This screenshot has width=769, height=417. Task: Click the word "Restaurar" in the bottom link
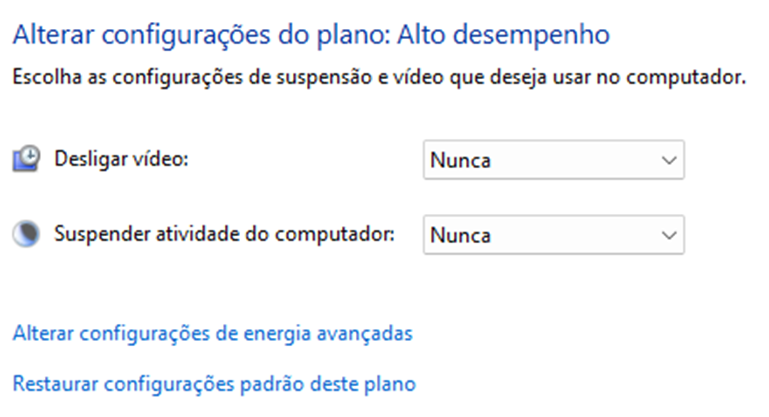click(53, 383)
